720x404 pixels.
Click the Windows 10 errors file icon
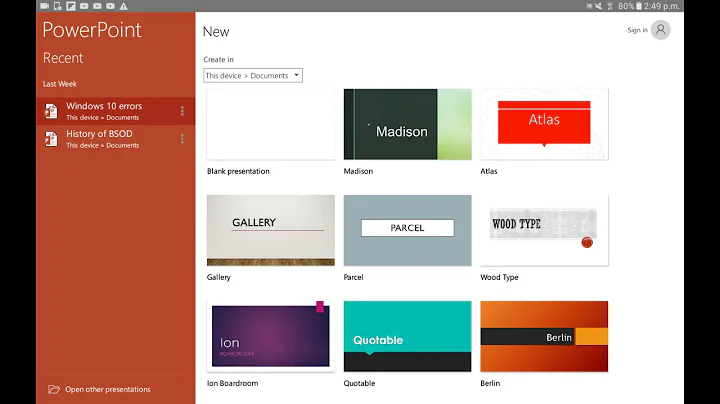pos(51,111)
